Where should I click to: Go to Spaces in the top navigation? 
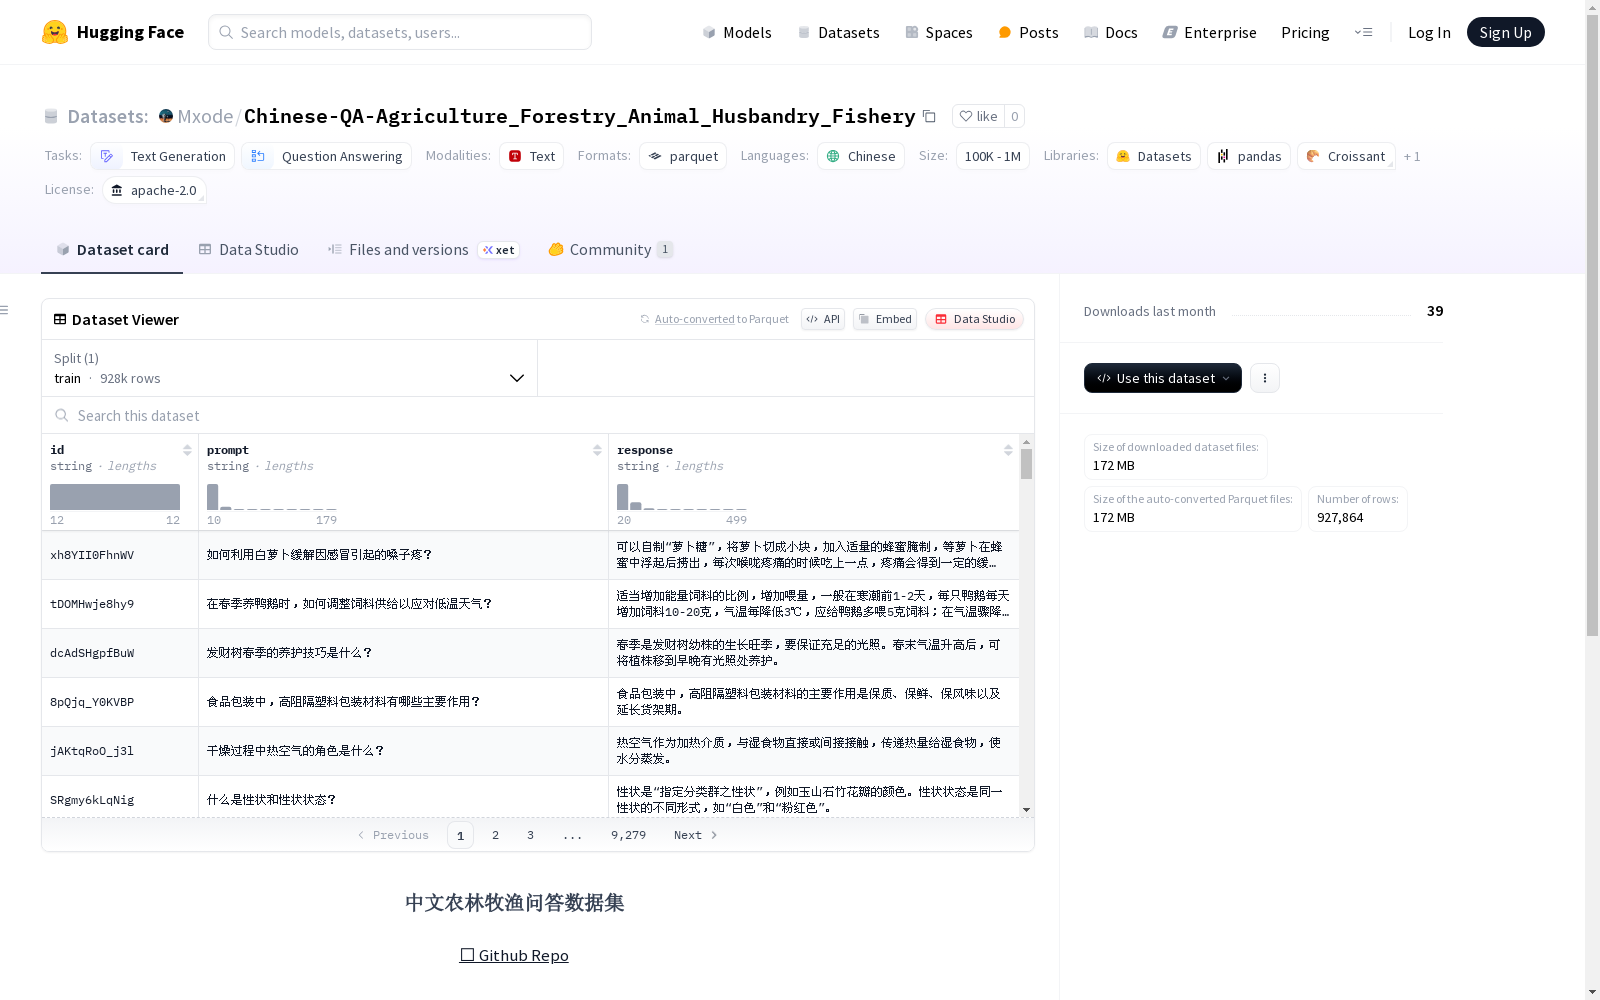(939, 32)
